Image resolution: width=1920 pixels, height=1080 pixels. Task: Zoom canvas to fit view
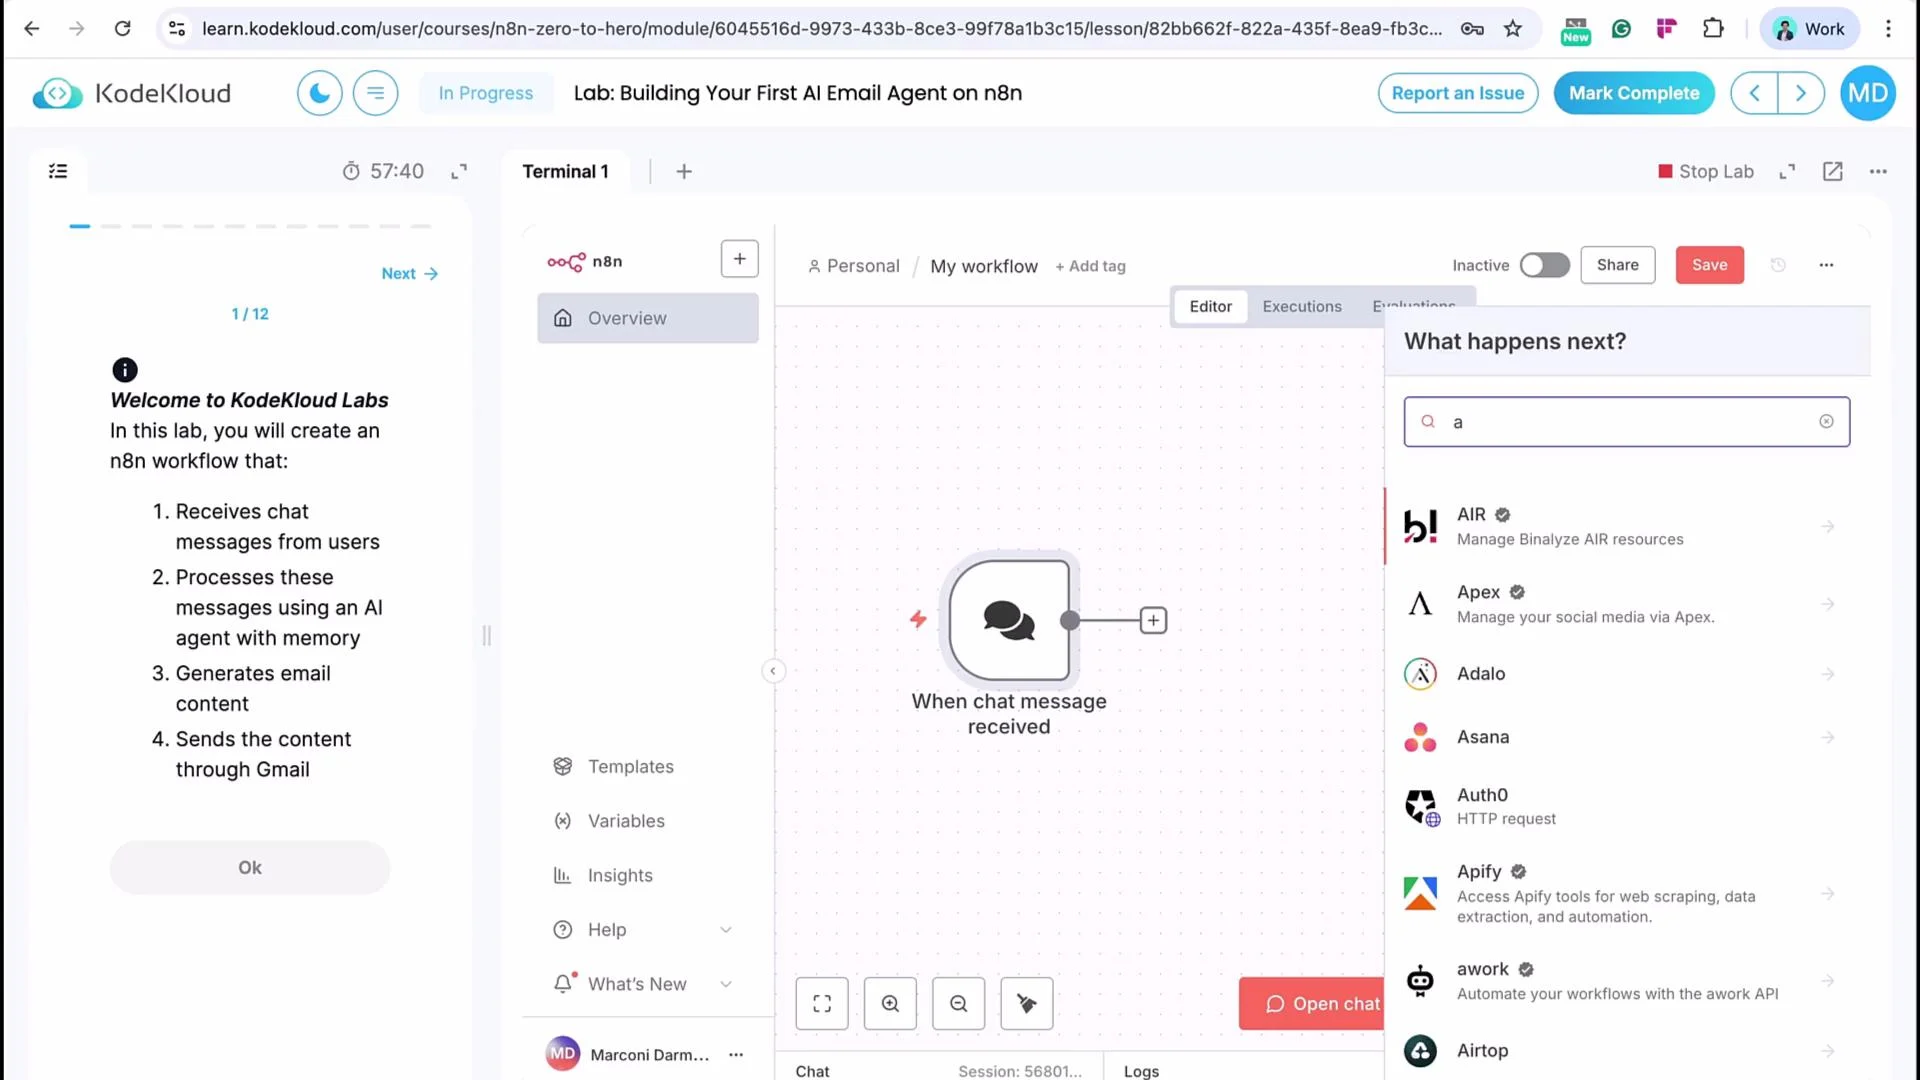(822, 1003)
